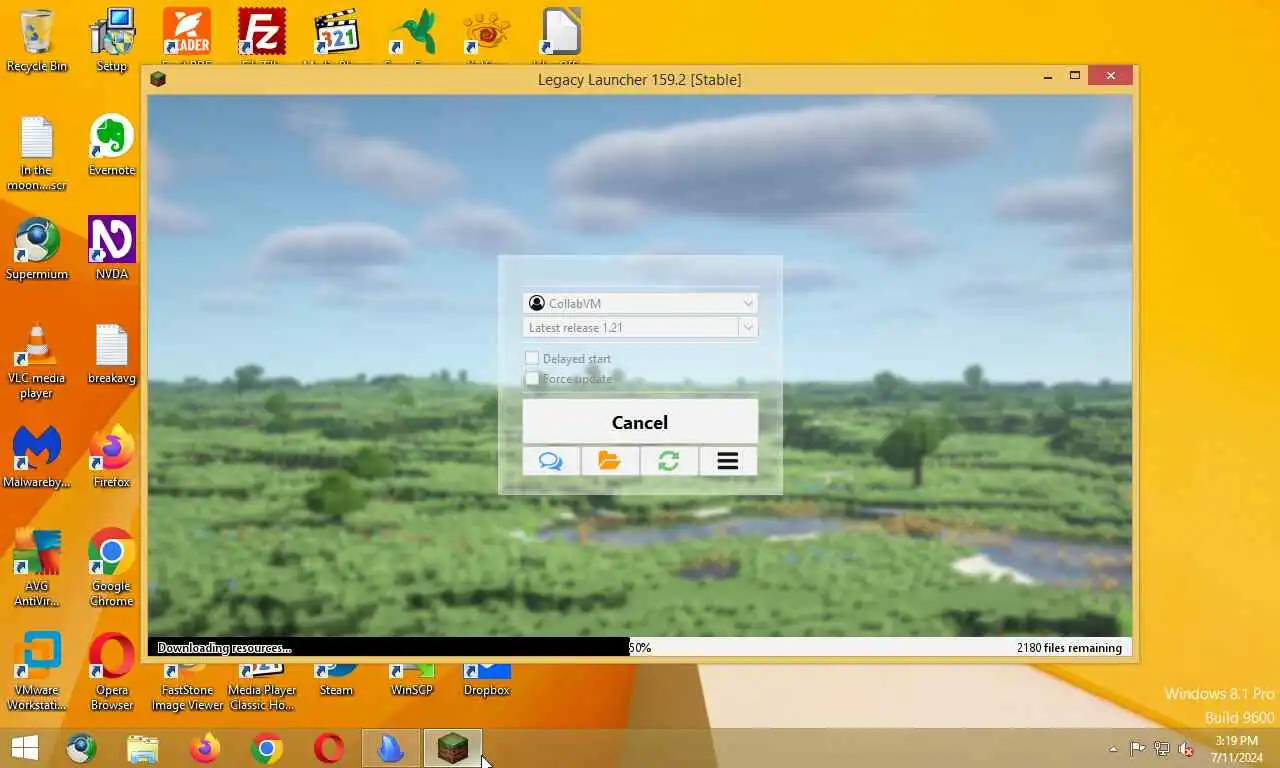This screenshot has width=1280, height=768.
Task: Open the hamburger menu button in launcher
Action: (728, 461)
